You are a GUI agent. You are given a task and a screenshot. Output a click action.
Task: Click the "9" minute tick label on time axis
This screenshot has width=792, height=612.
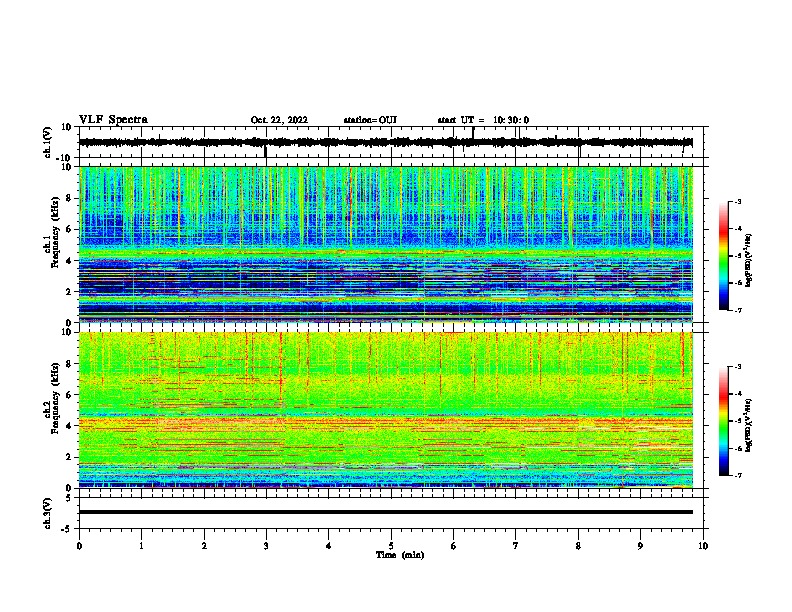point(640,546)
